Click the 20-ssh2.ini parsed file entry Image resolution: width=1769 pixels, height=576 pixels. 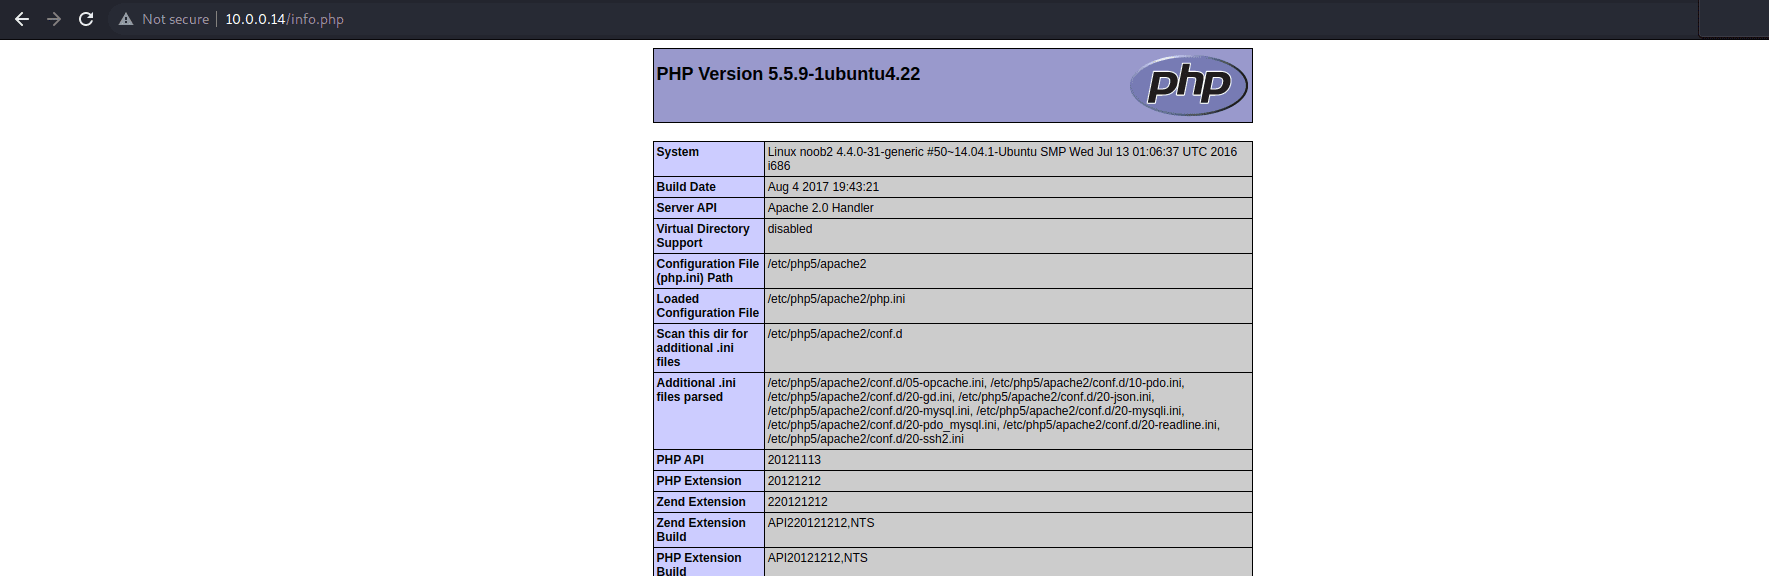click(866, 439)
